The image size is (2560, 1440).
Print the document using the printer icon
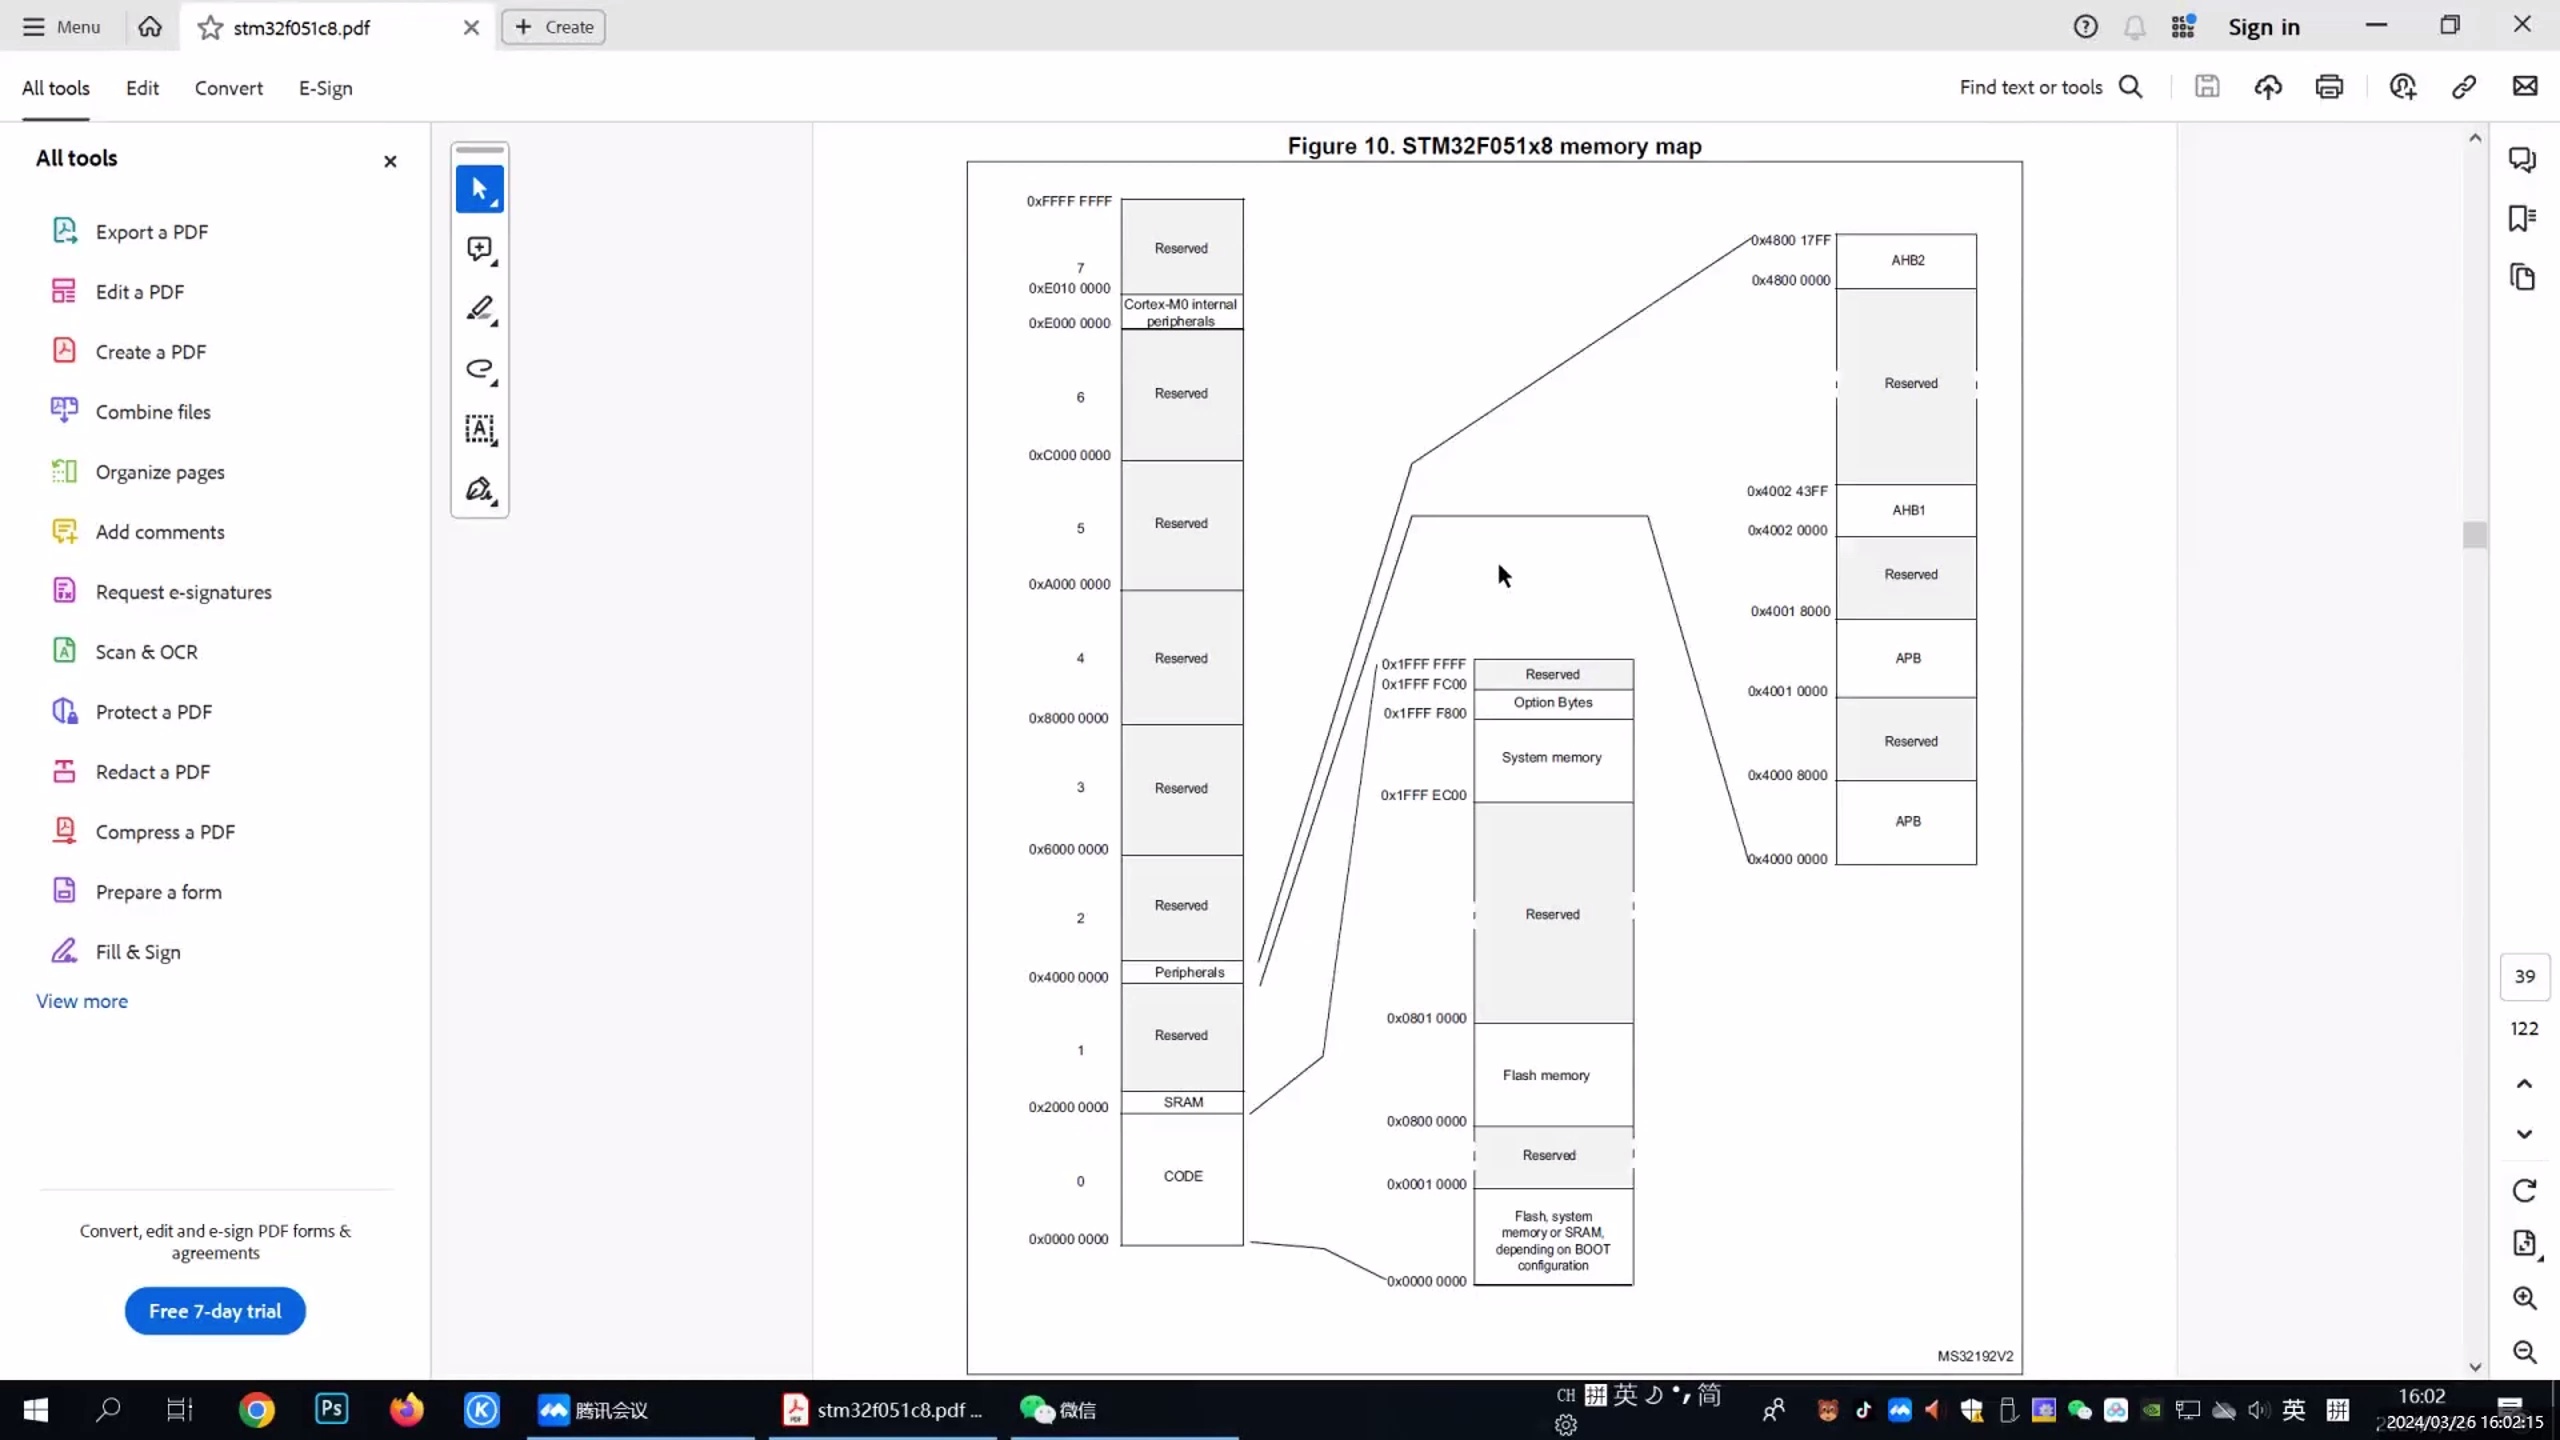2329,87
